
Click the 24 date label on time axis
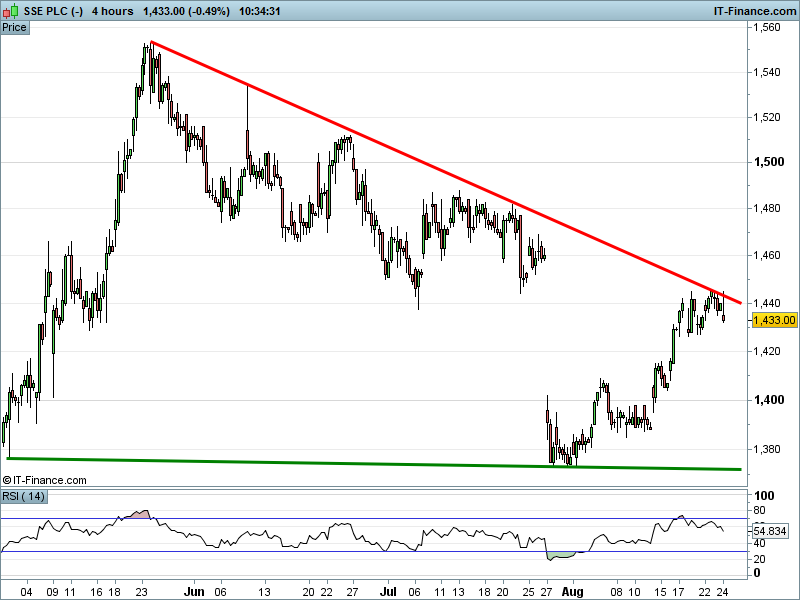click(723, 592)
